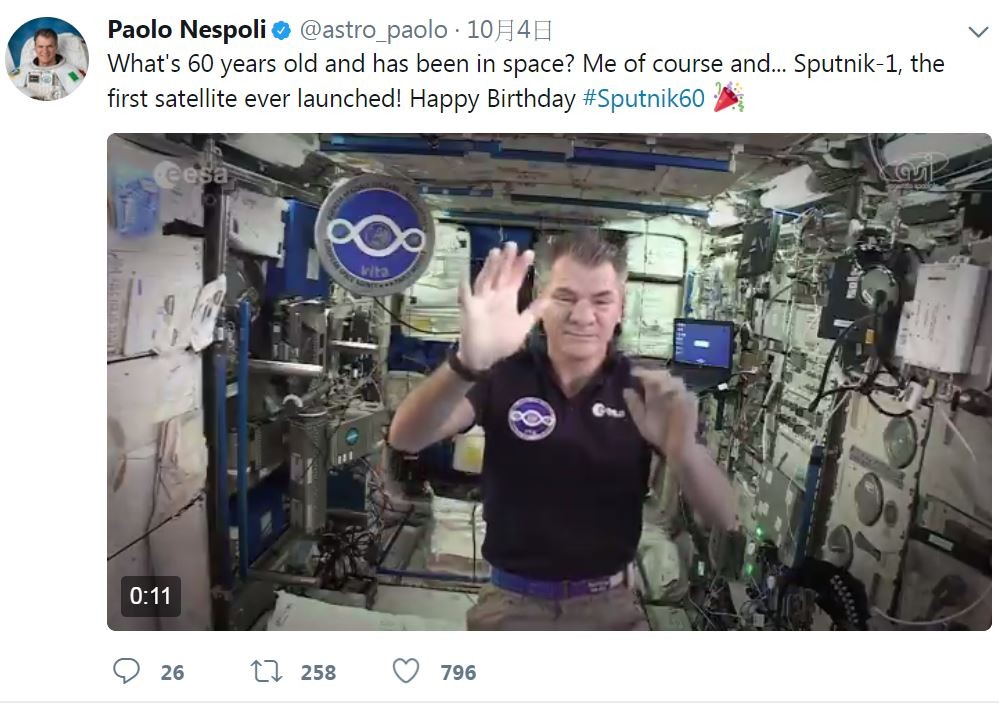
Task: Open the #Sputnik60 hashtag
Action: (643, 99)
